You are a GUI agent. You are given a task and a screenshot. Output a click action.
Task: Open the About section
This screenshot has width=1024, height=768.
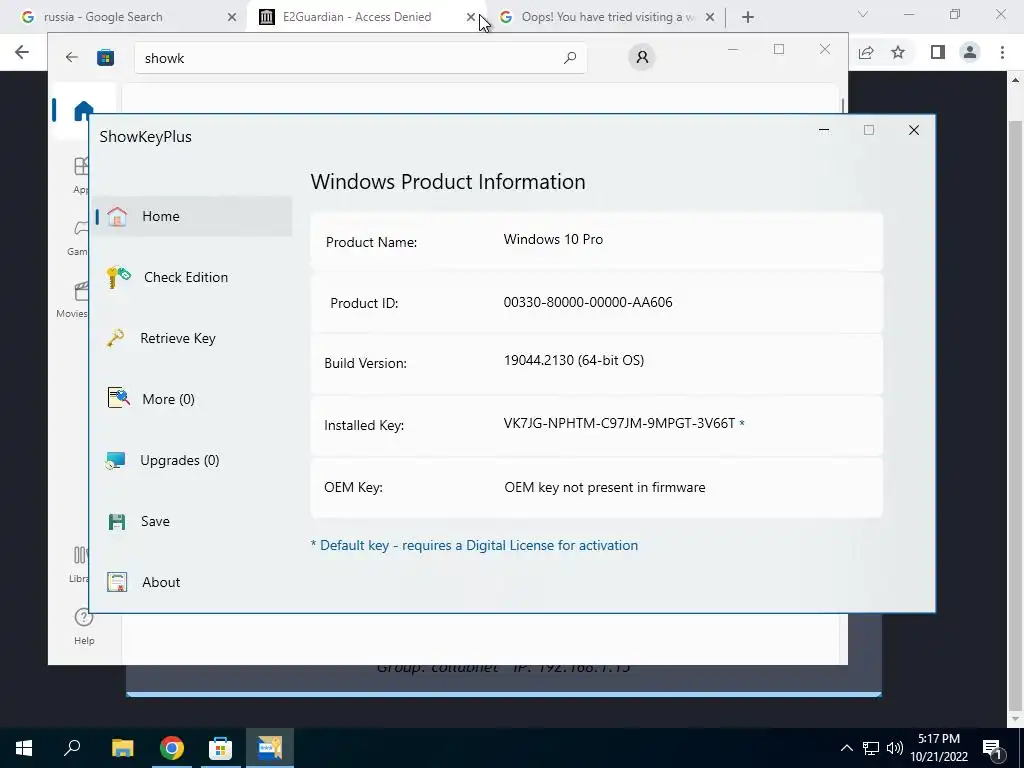point(161,582)
